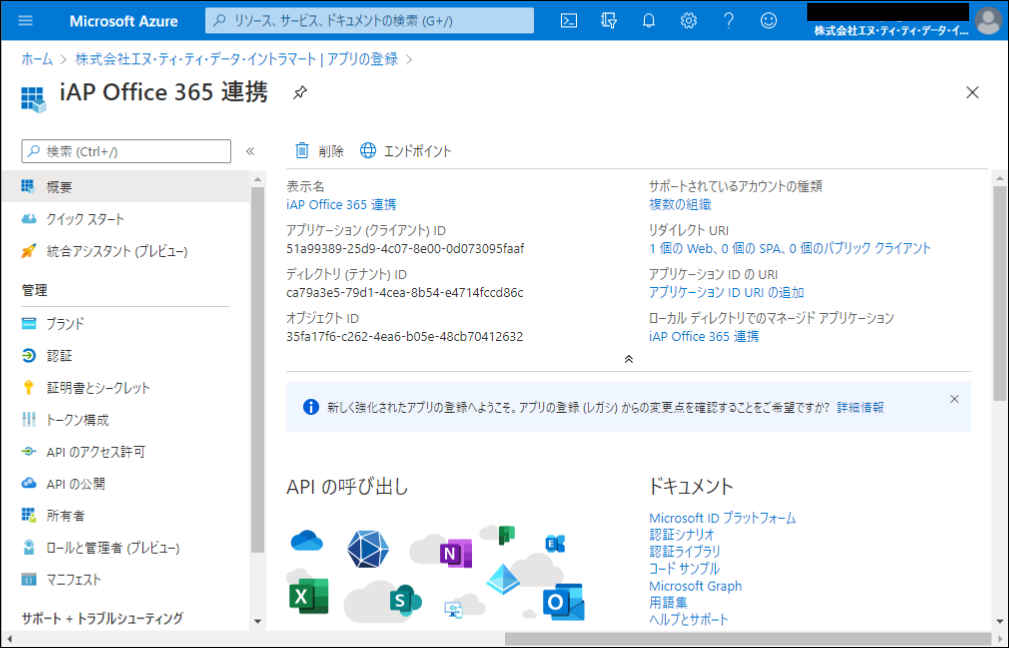Open コード サンプル link
This screenshot has height=648, width=1009.
684,569
